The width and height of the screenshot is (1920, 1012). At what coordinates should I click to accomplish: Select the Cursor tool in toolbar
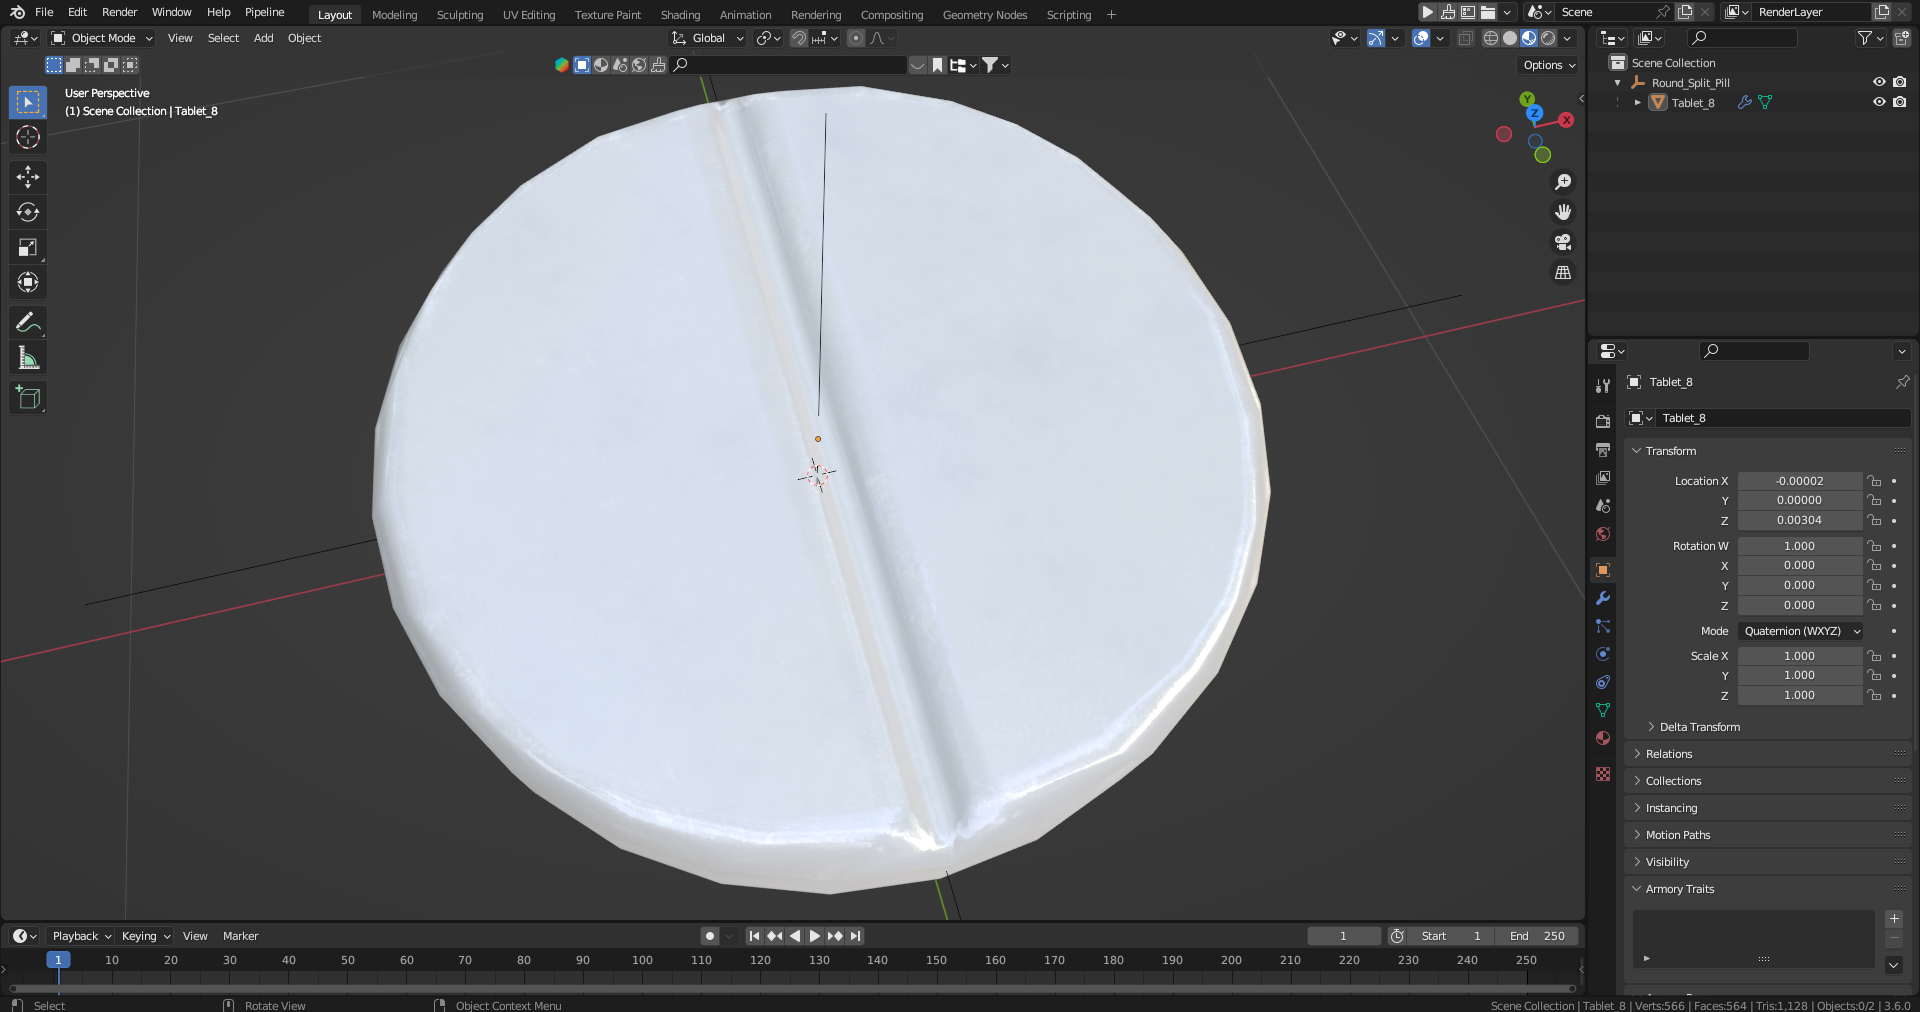(28, 137)
